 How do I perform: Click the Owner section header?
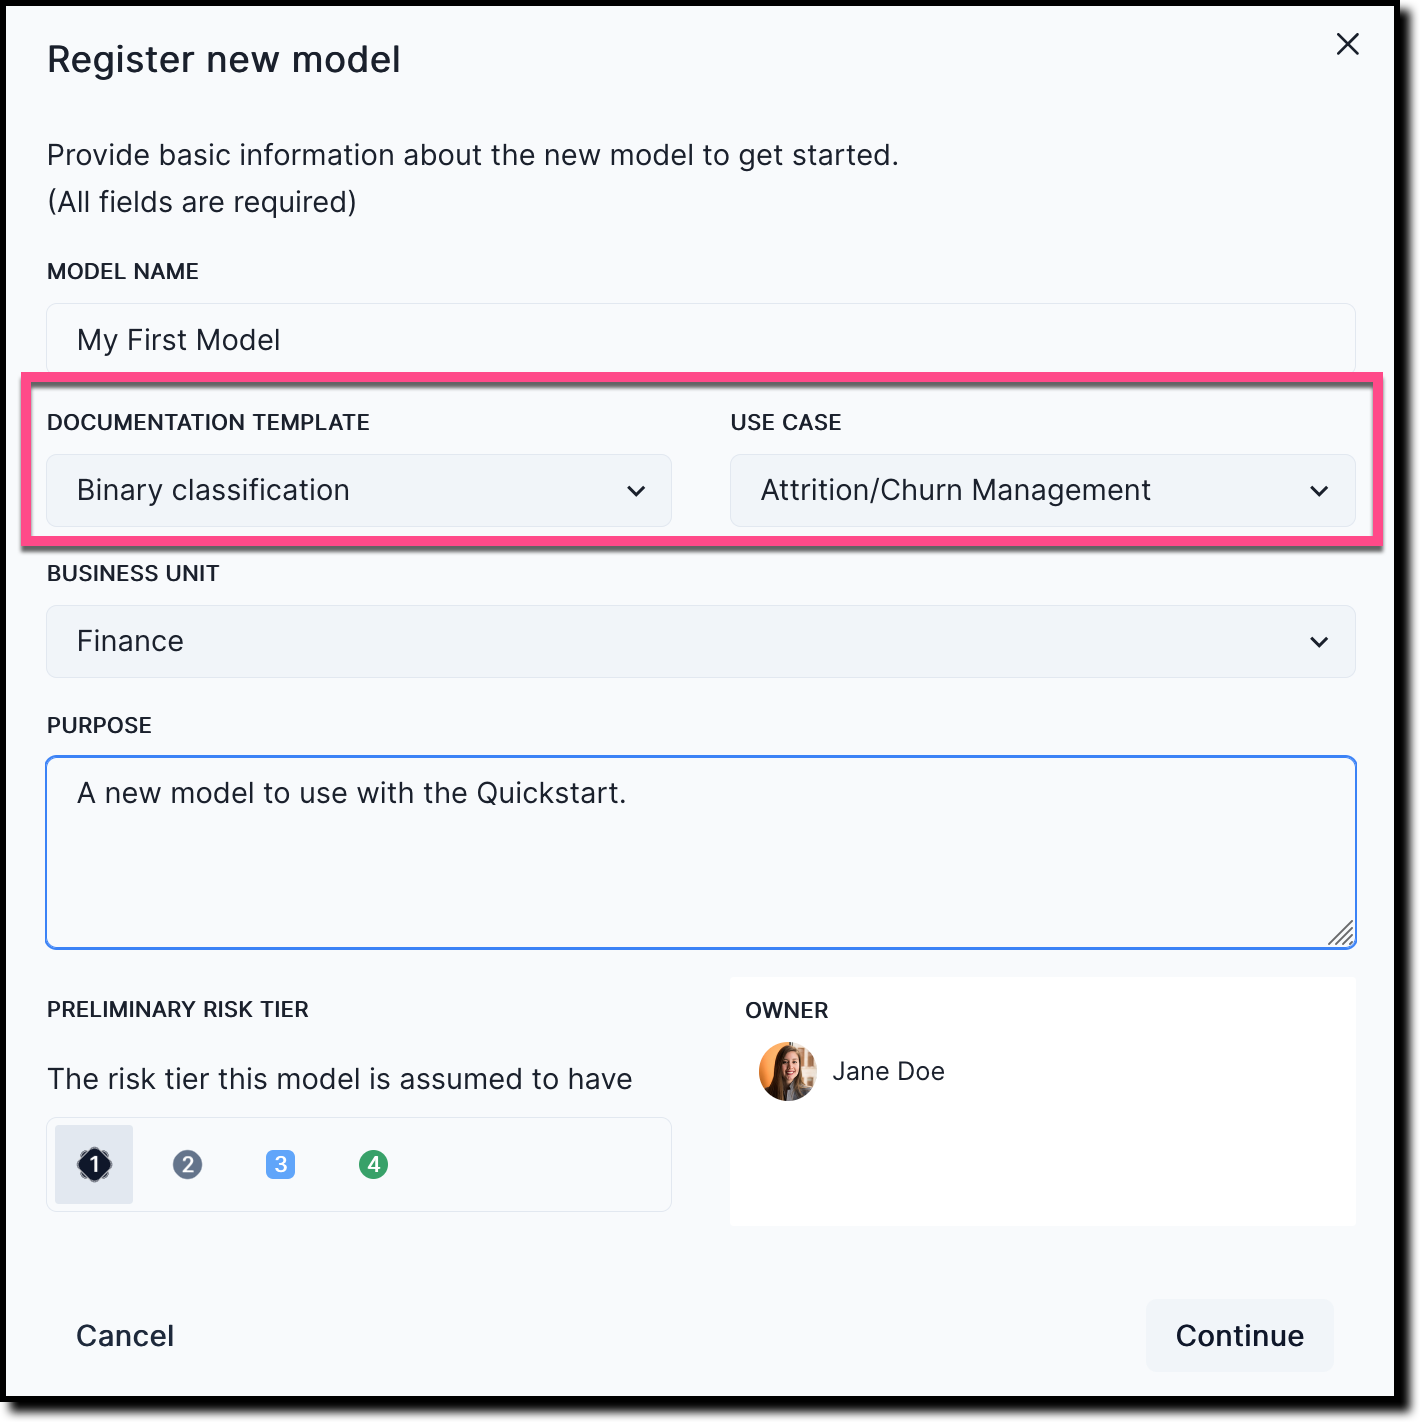coord(786,1010)
